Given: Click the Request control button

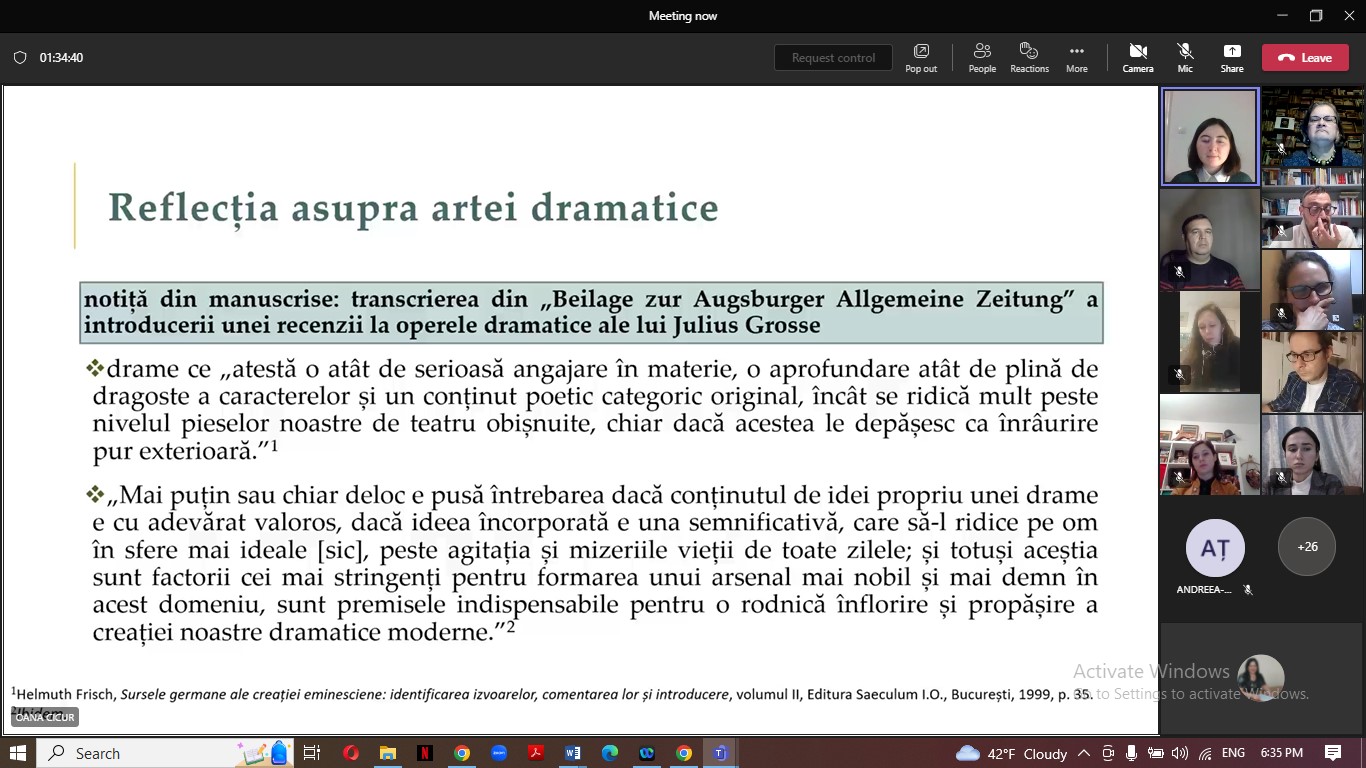Looking at the screenshot, I should click(833, 58).
